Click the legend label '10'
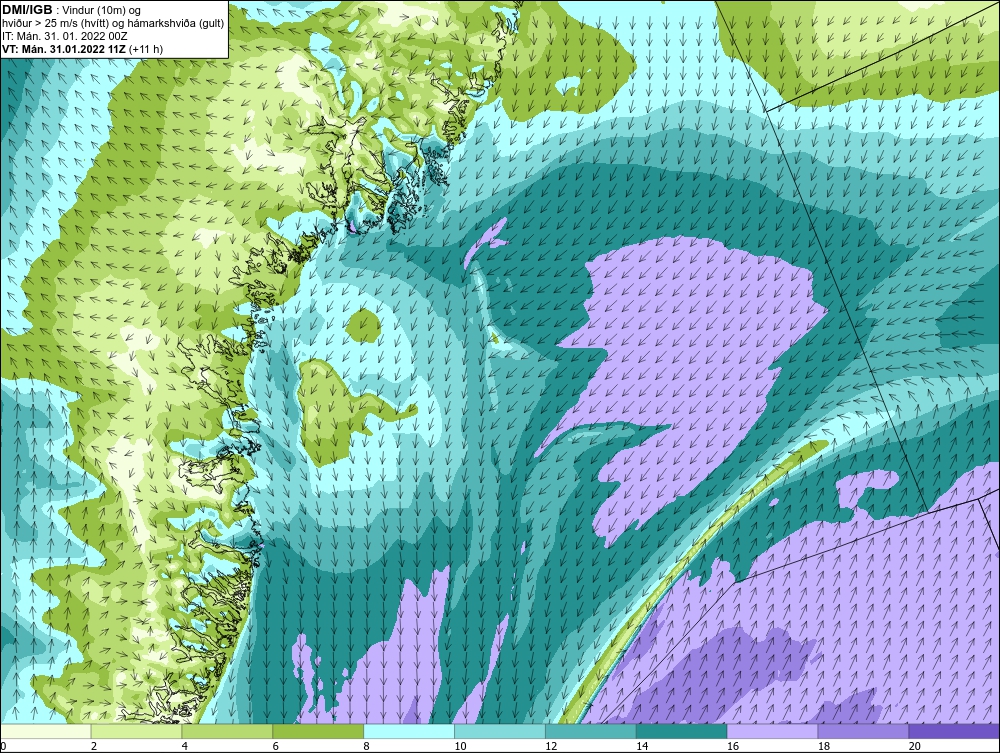This screenshot has height=753, width=1000. point(460,746)
